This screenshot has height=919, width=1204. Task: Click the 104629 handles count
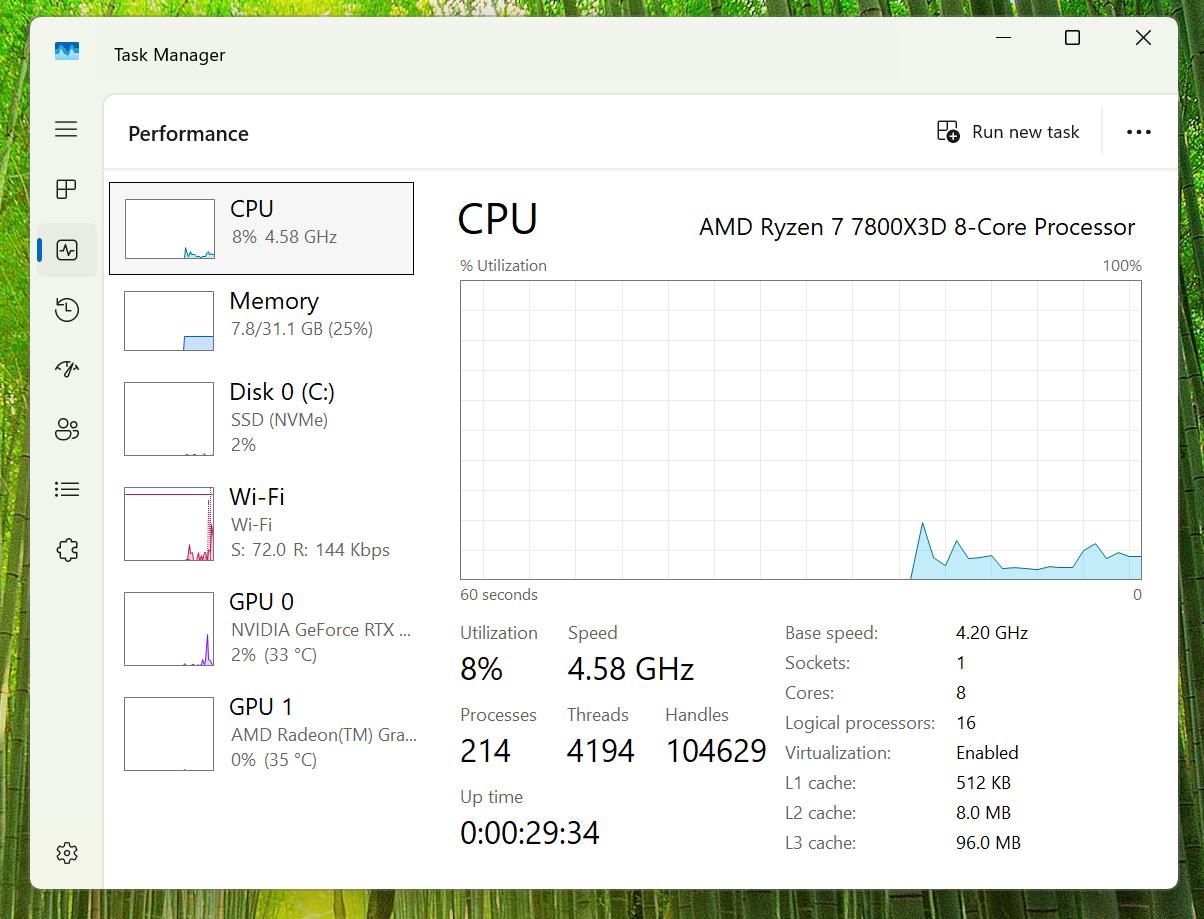click(x=716, y=751)
